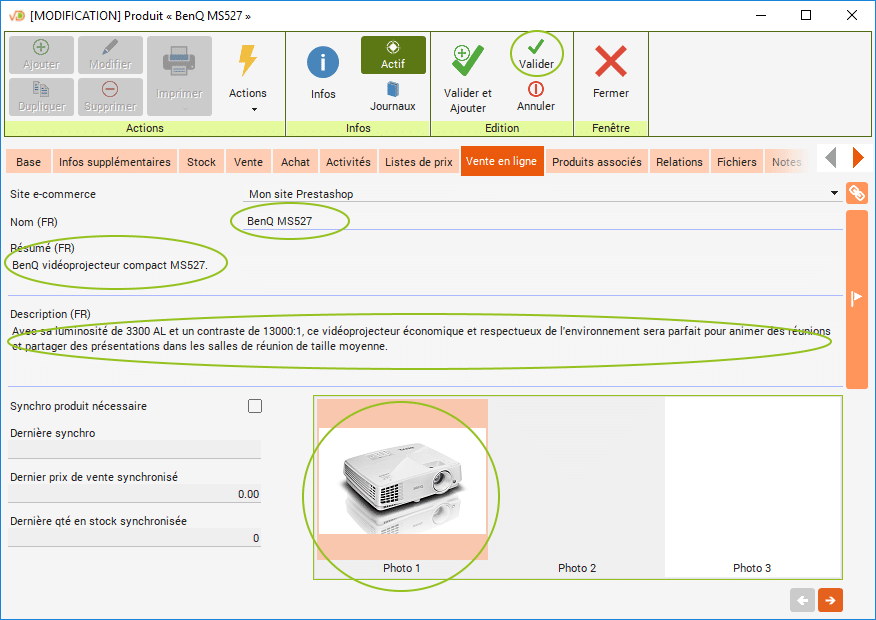
Task: Open the Site e-commerce dropdown
Action: 832,194
